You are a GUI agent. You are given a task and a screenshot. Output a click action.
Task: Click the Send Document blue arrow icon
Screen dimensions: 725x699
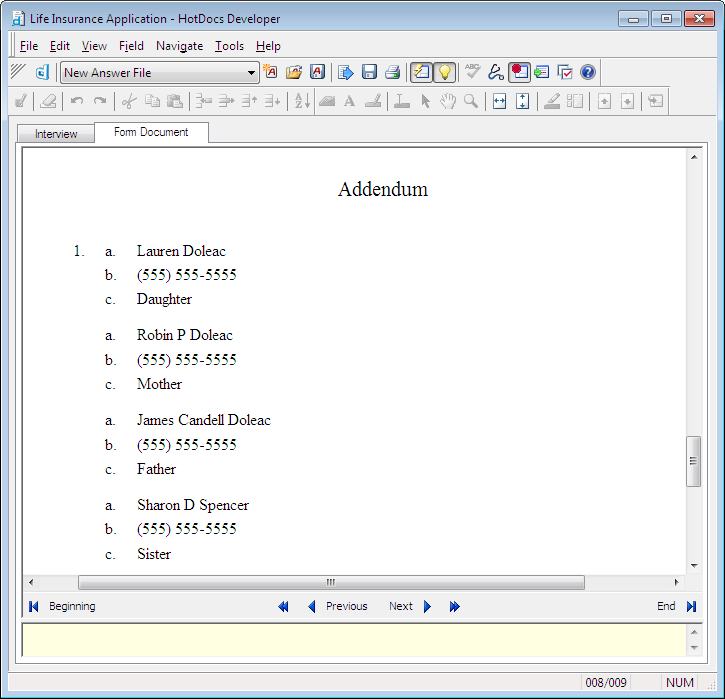coord(345,72)
